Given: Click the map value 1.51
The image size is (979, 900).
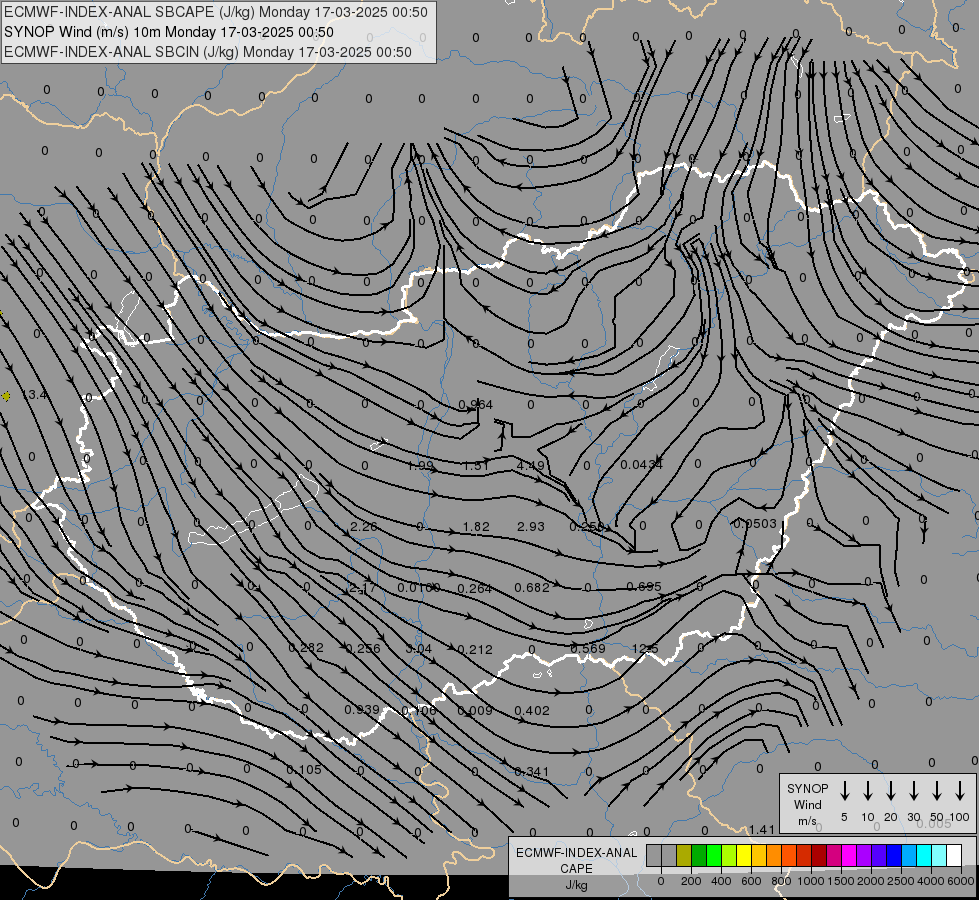Looking at the screenshot, I should coord(475,465).
